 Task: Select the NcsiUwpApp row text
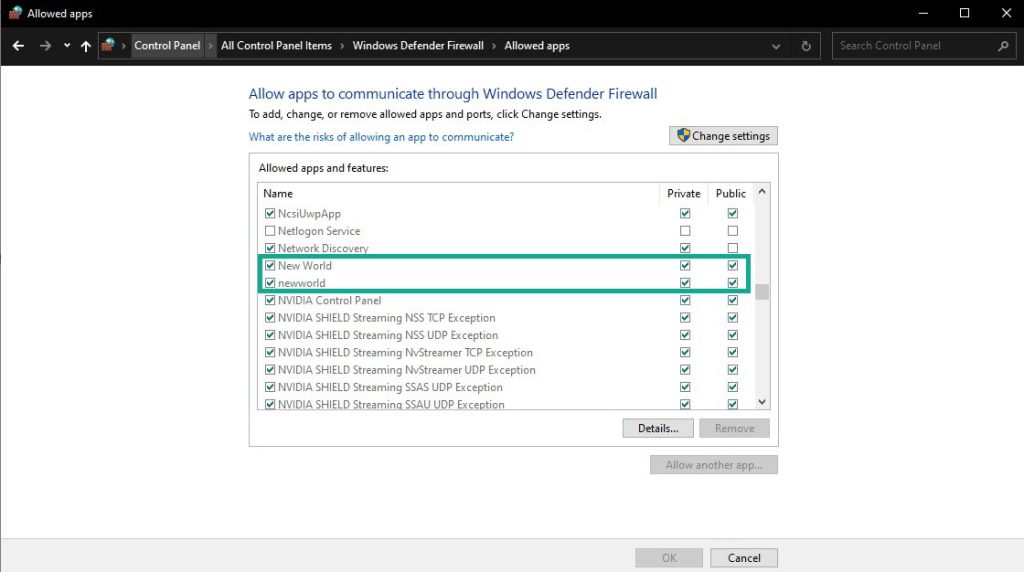tap(309, 214)
